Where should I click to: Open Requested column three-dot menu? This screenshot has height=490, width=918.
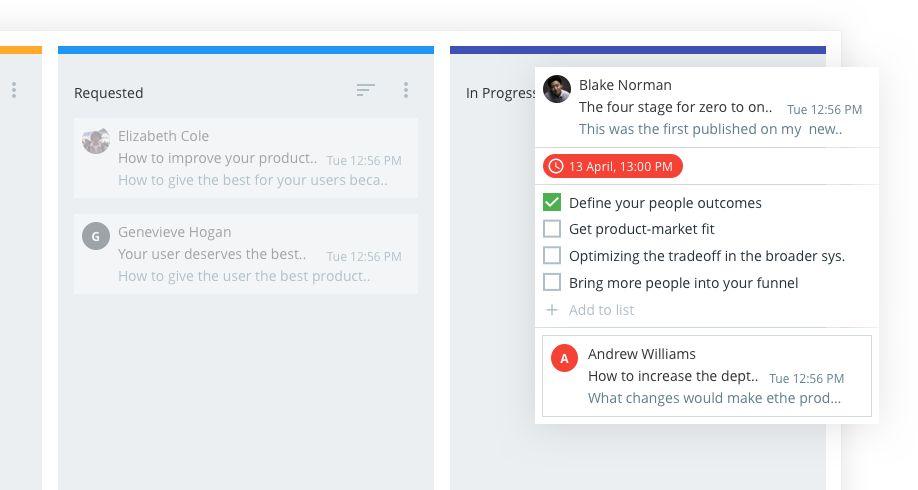[x=405, y=90]
